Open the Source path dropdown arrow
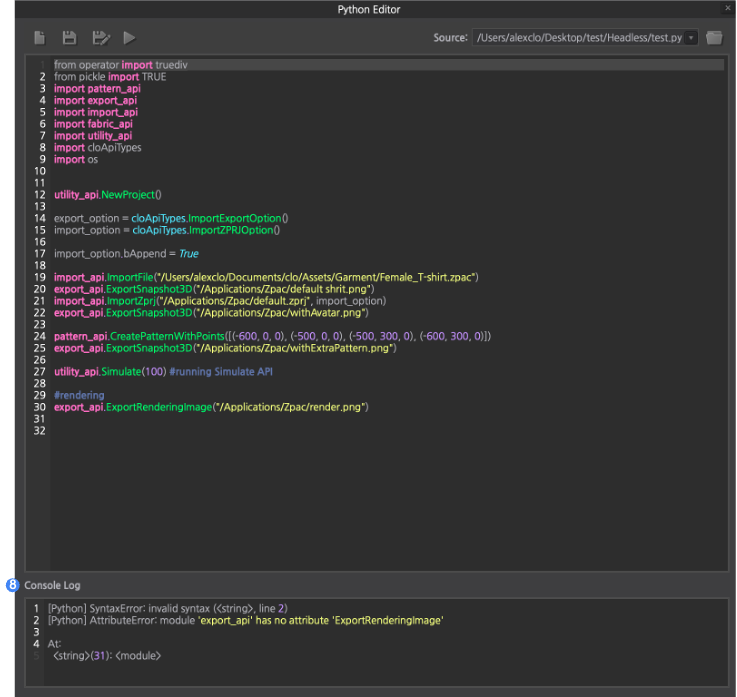Screen dimensions: 737x697 [x=691, y=38]
